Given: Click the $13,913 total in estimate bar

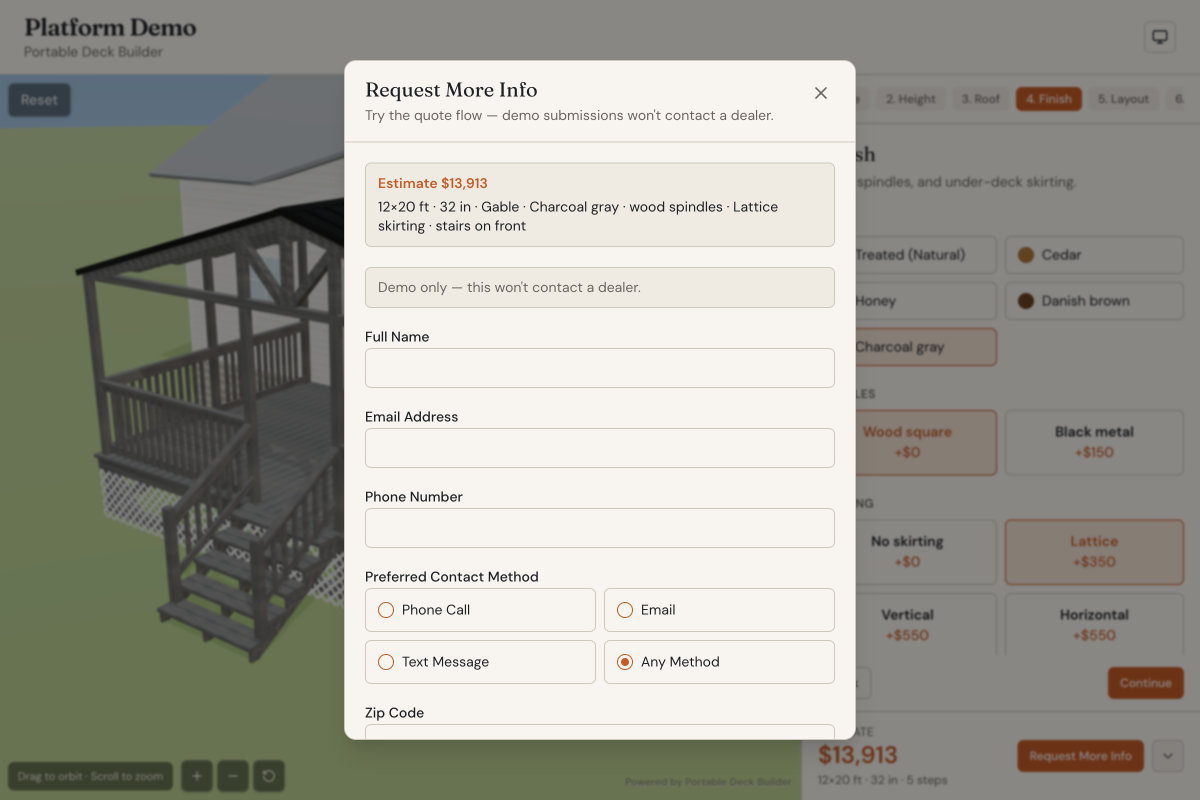Looking at the screenshot, I should coord(858,755).
